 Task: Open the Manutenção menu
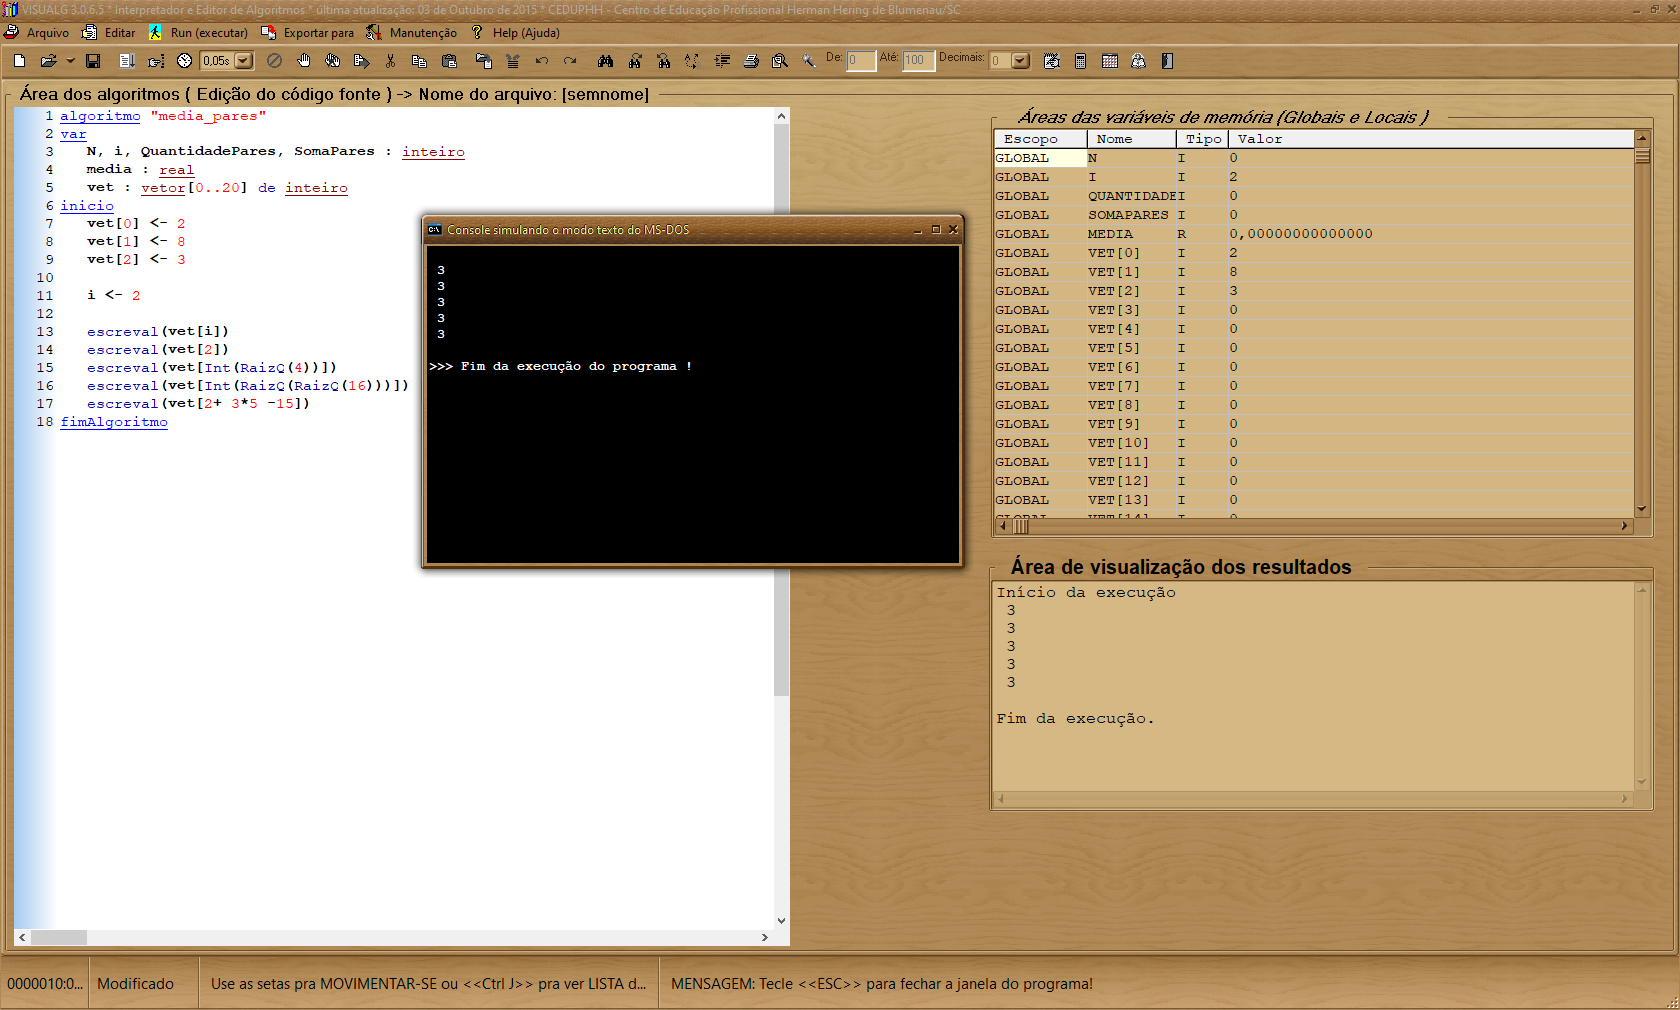[x=412, y=33]
